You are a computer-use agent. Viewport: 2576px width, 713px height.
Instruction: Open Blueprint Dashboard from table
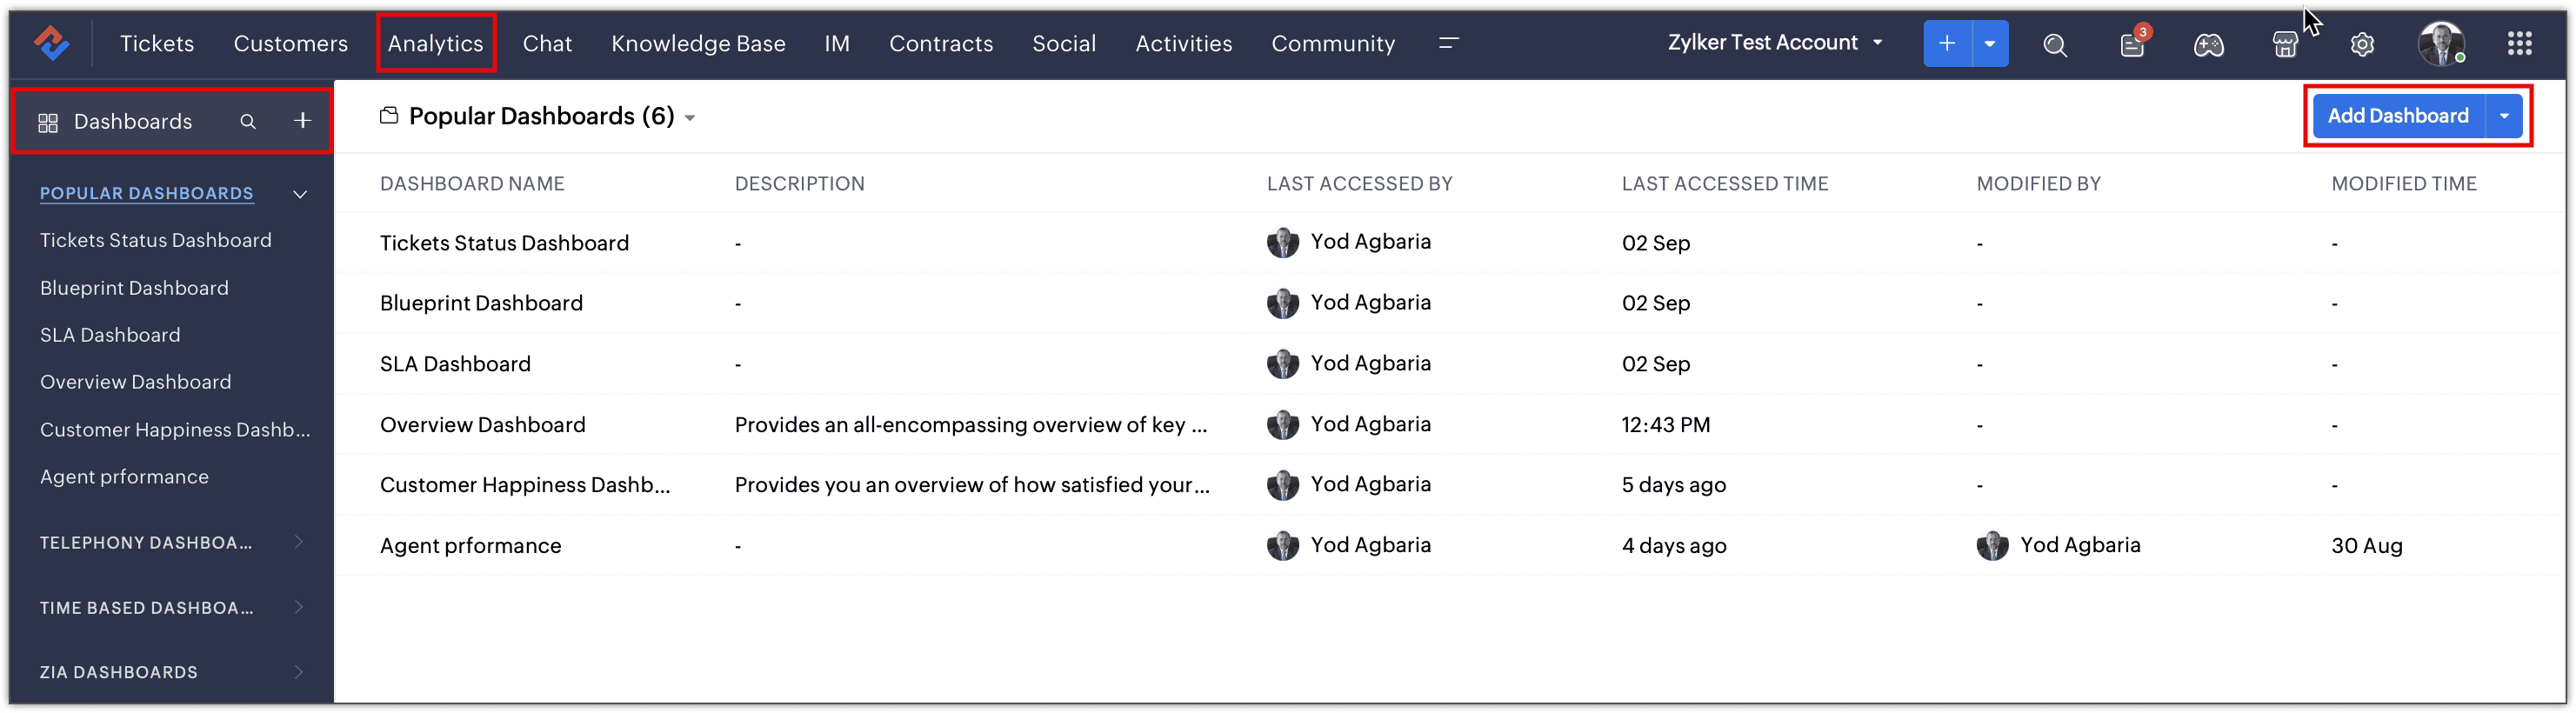point(481,303)
